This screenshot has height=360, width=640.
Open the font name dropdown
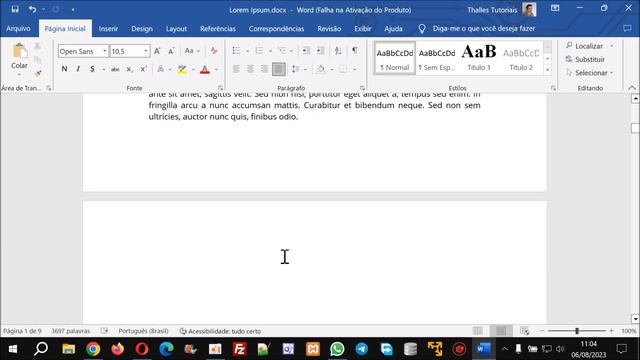tap(104, 51)
